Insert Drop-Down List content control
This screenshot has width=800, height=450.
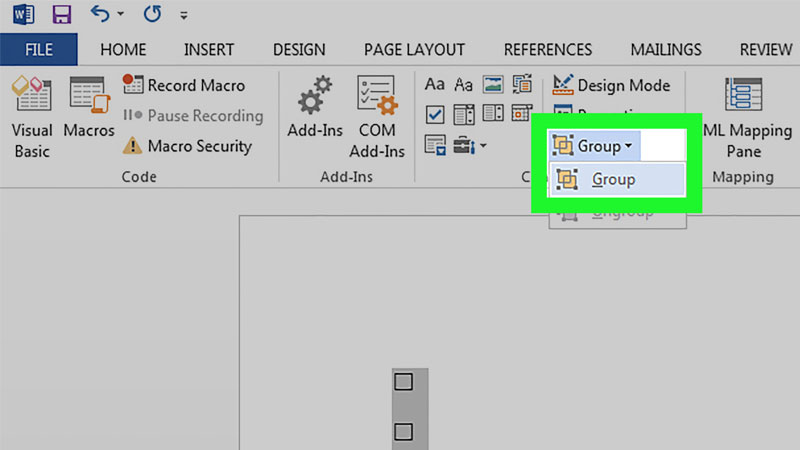(x=493, y=113)
